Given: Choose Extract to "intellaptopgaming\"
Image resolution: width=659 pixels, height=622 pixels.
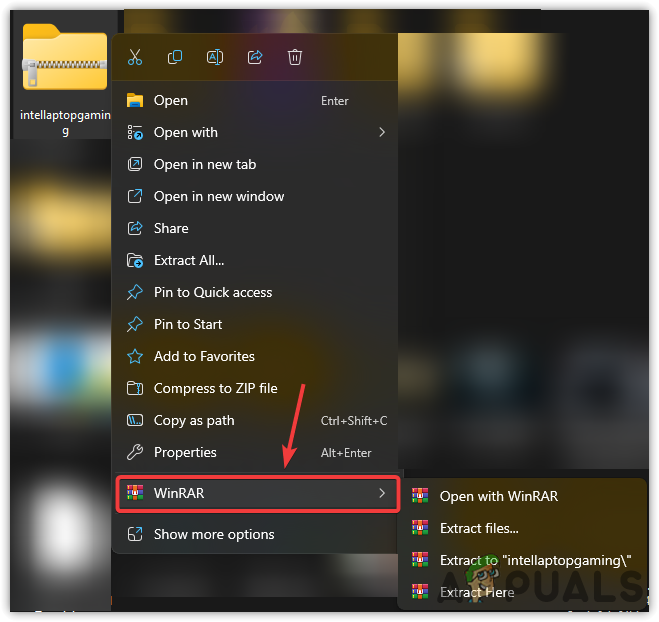Looking at the screenshot, I should pos(521,560).
